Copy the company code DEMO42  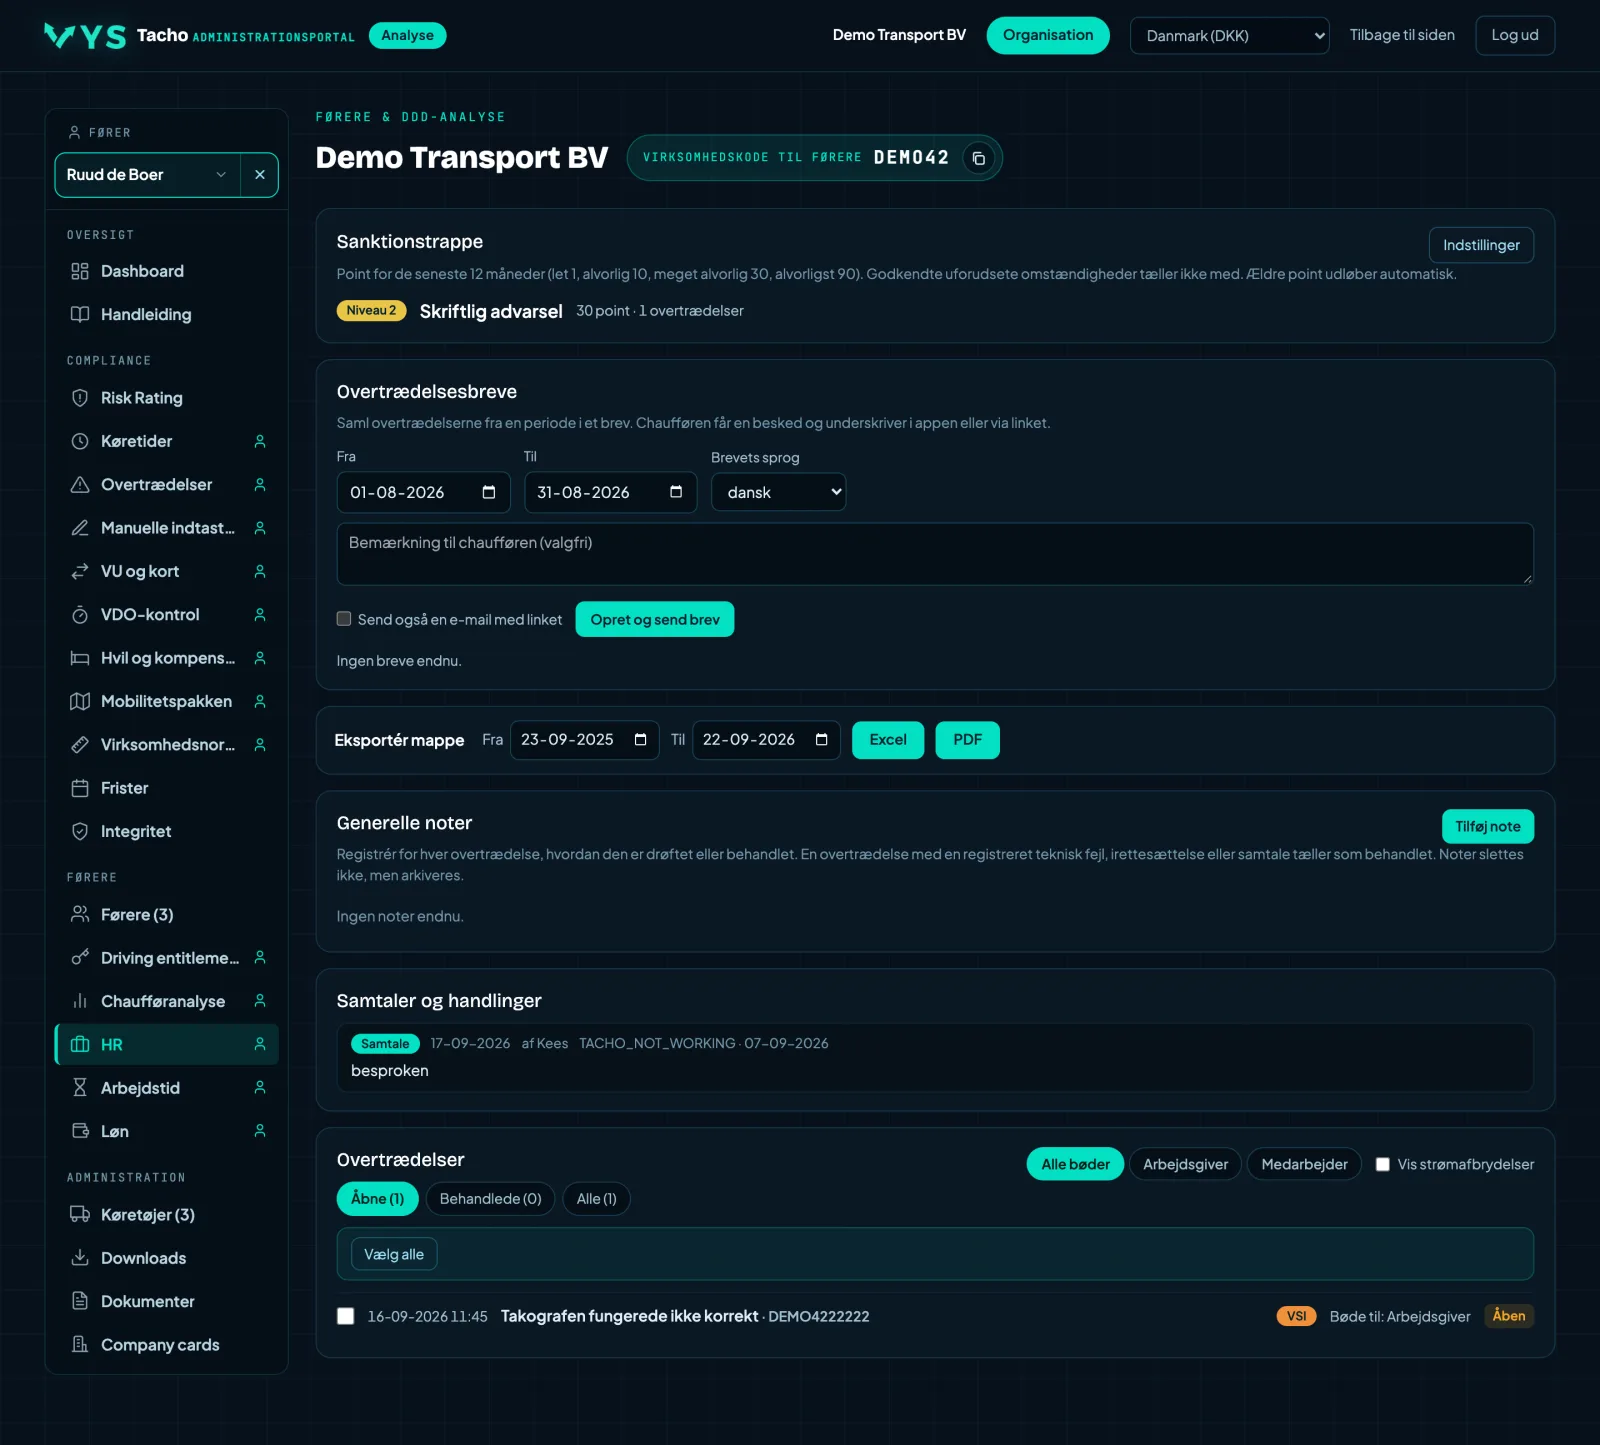pos(979,158)
